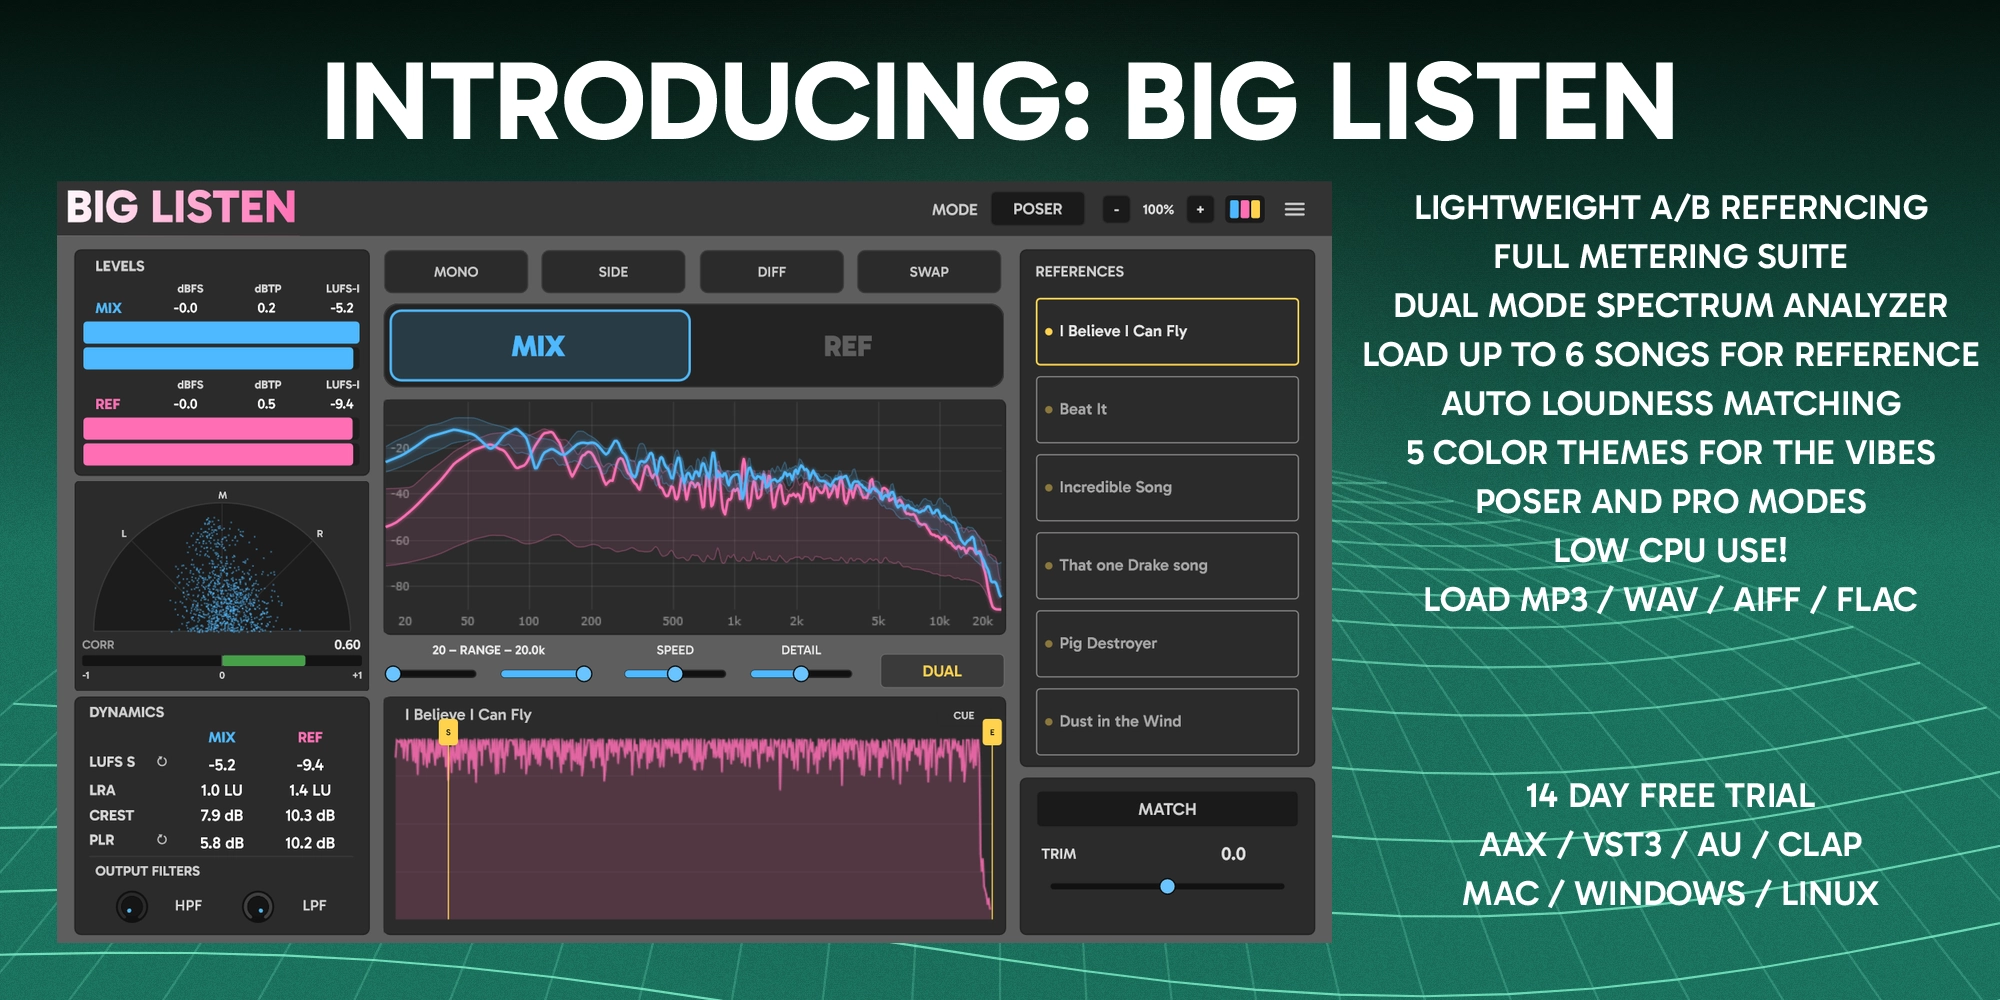This screenshot has height=1000, width=2000.
Task: Click the cue end marker E
Action: point(992,733)
